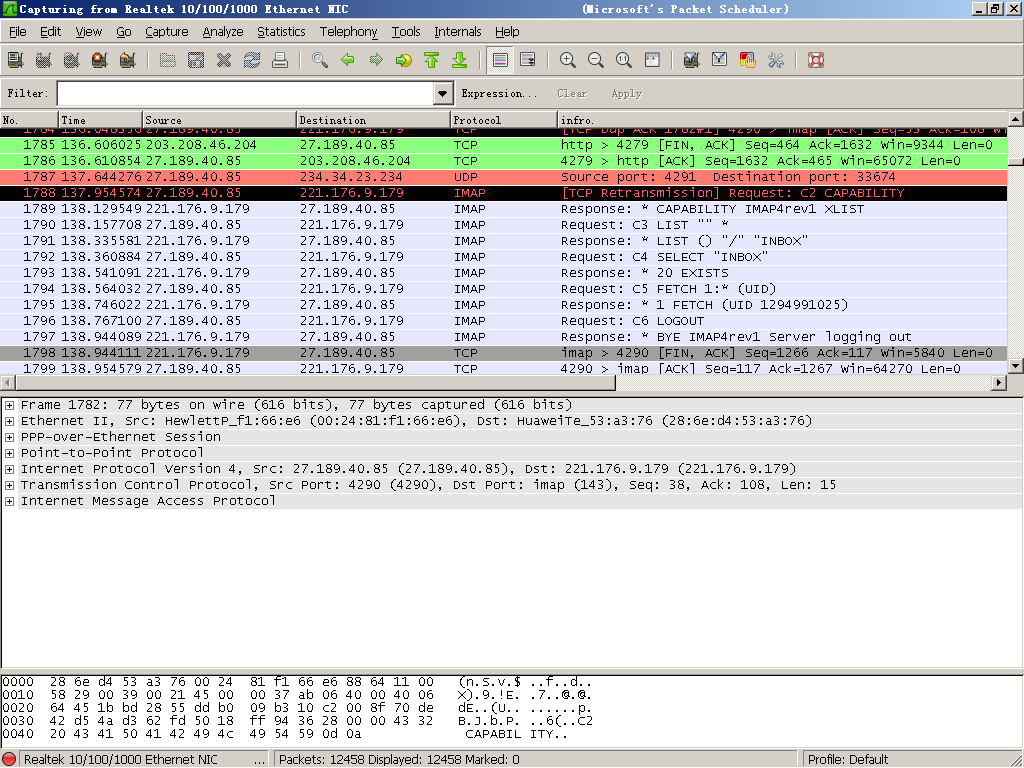Viewport: 1024px width, 768px height.
Task: Open the coloring rules editor icon
Action: point(748,60)
